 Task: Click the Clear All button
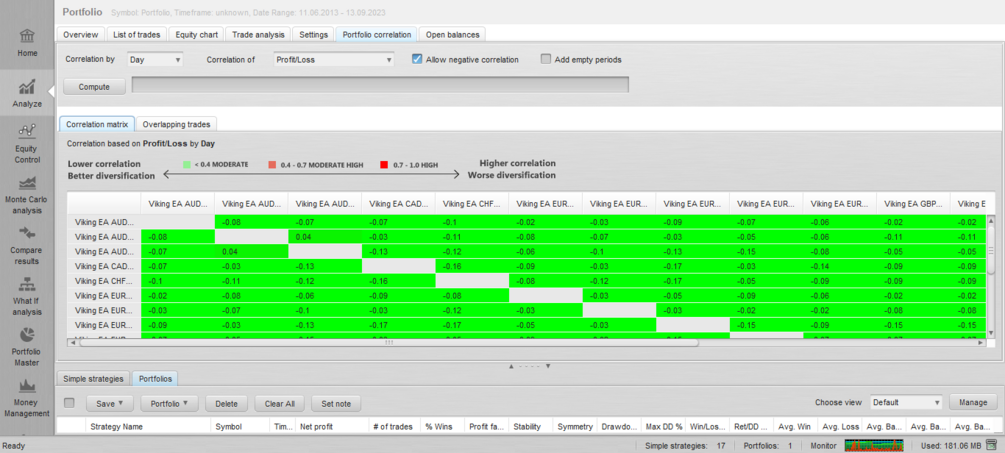(x=279, y=404)
